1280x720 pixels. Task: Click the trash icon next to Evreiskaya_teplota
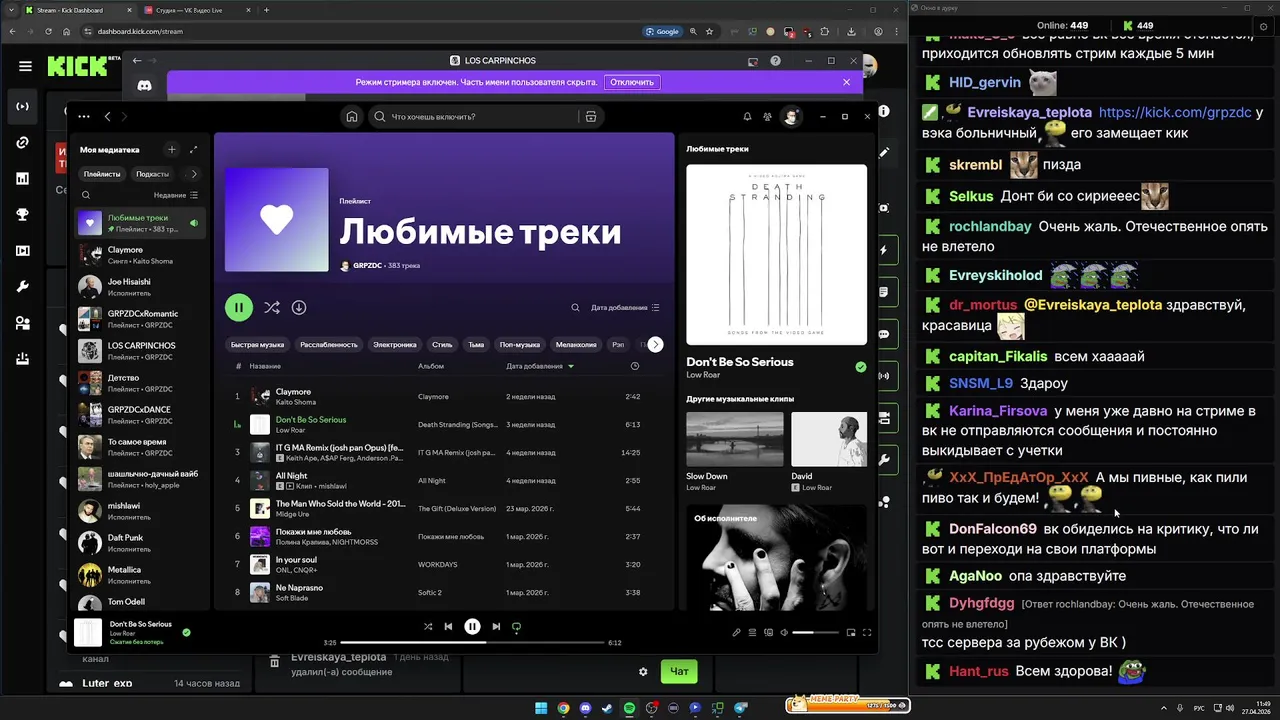pyautogui.click(x=274, y=662)
